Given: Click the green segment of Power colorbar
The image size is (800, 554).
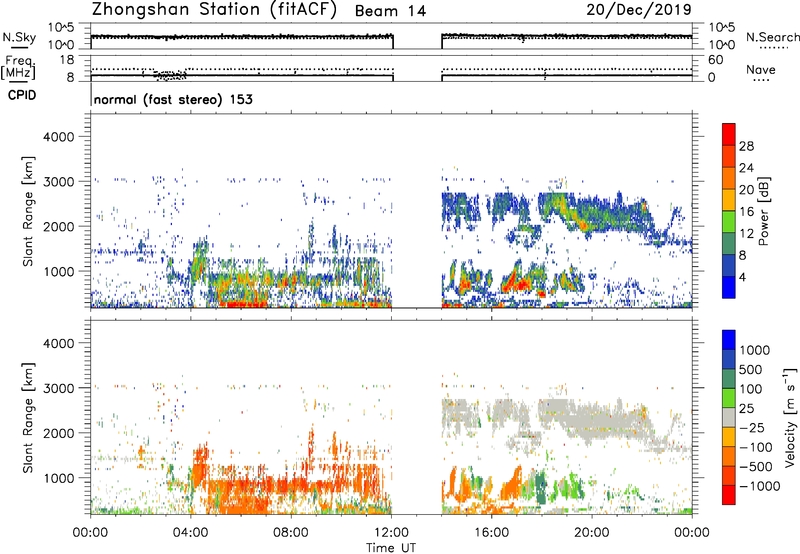Looking at the screenshot, I should (729, 221).
